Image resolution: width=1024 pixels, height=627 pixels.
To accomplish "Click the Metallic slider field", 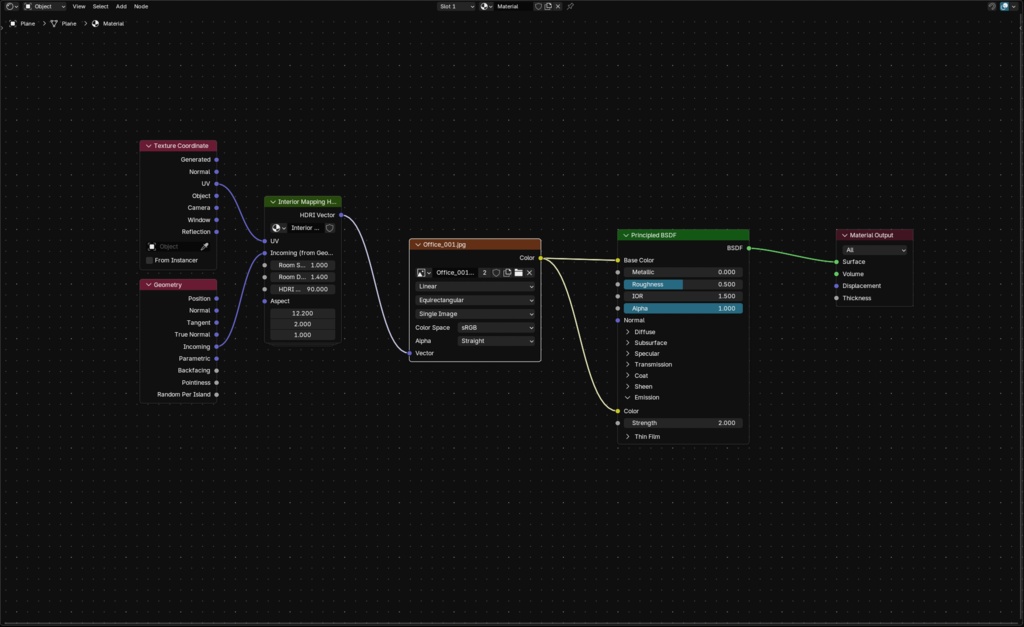I will (683, 272).
